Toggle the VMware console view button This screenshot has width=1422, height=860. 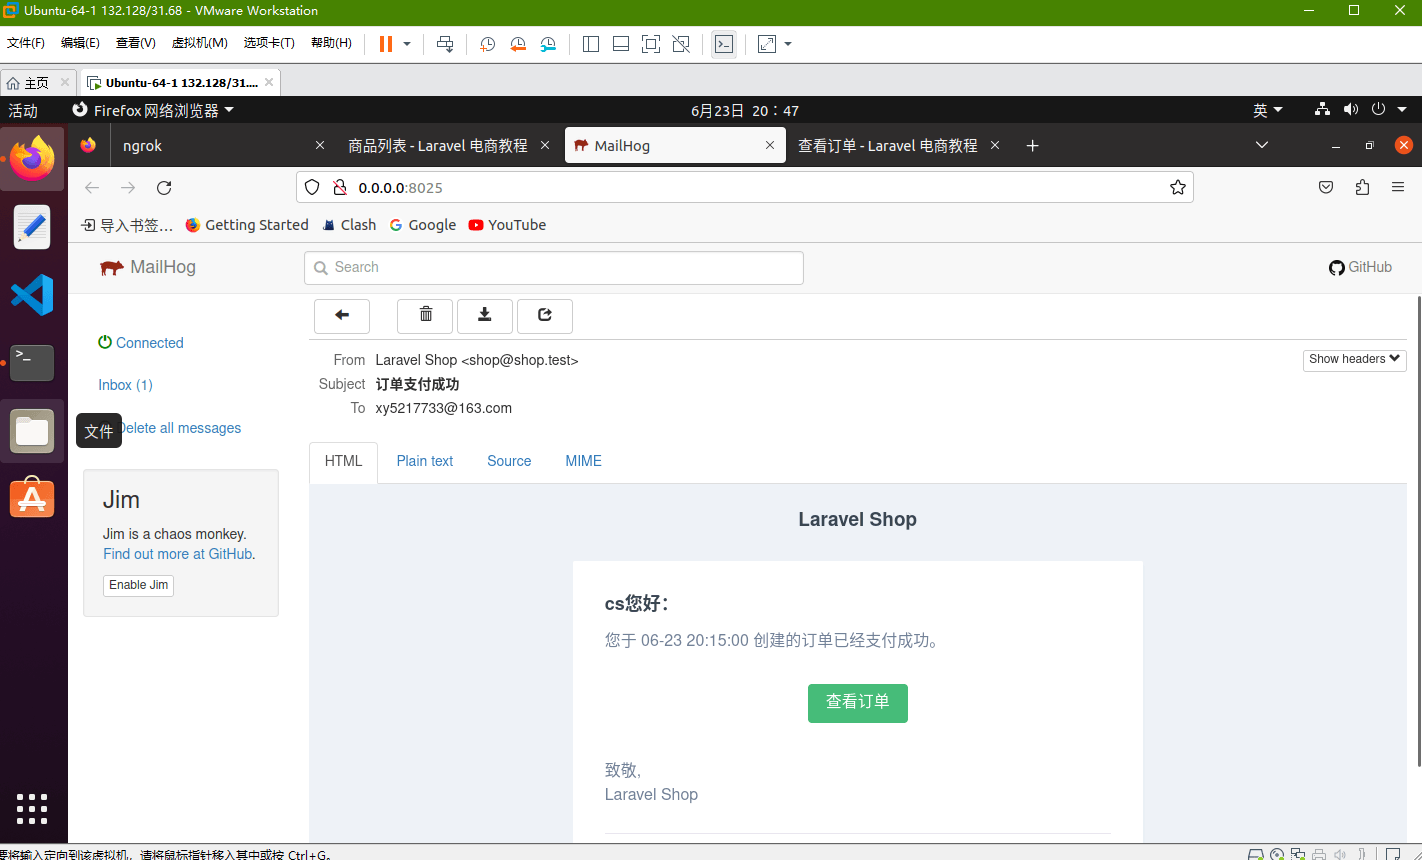tap(724, 44)
